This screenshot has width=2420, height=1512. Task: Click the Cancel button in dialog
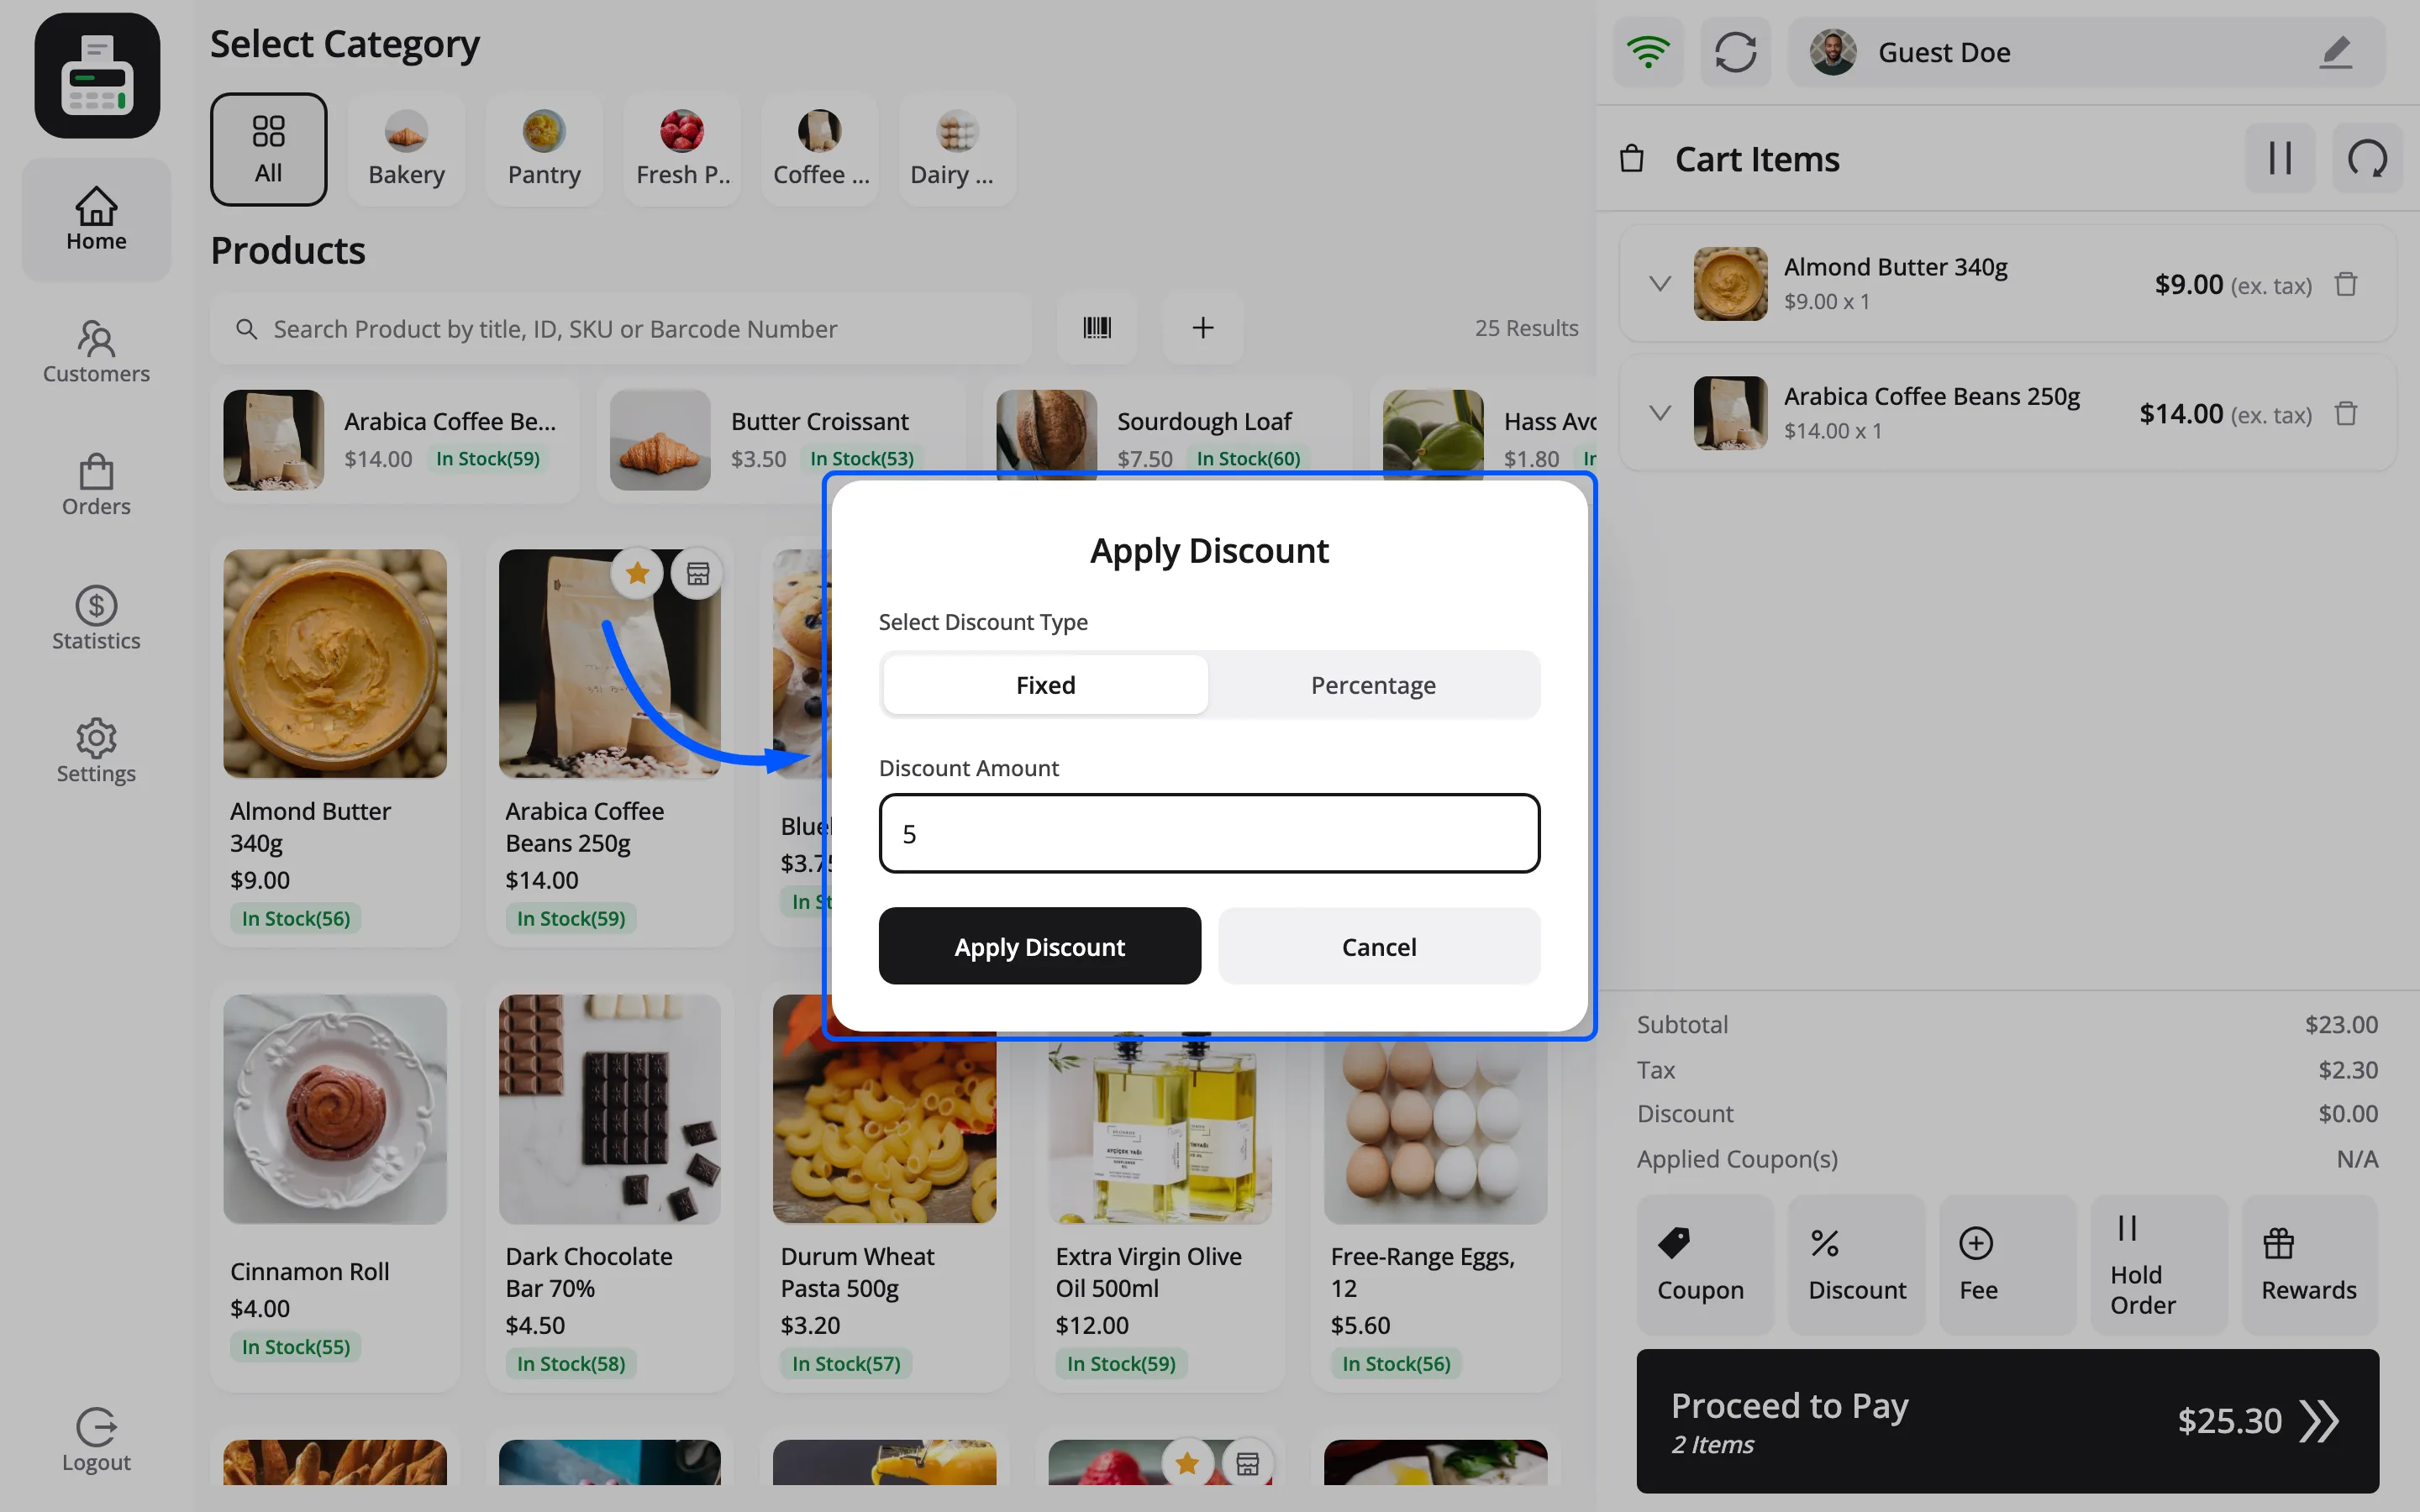tap(1379, 946)
